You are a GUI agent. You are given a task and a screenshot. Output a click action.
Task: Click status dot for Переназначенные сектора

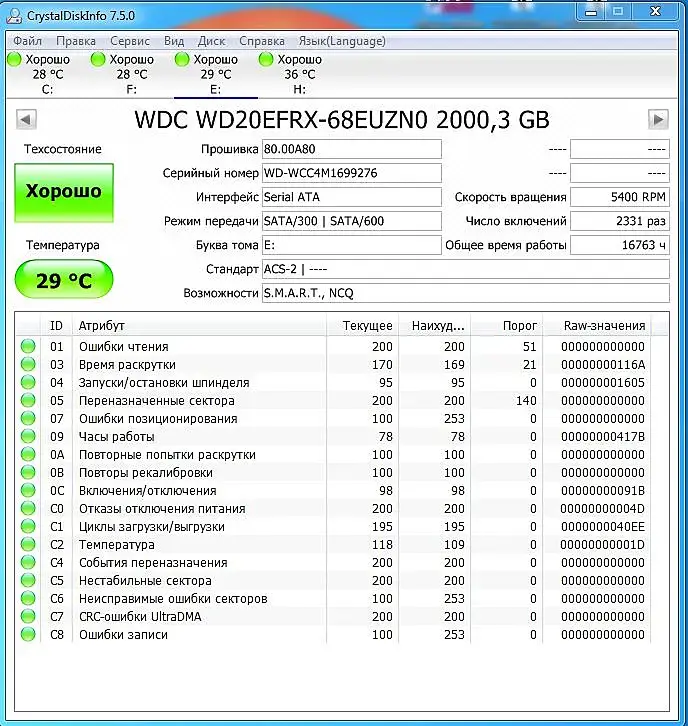tap(28, 401)
